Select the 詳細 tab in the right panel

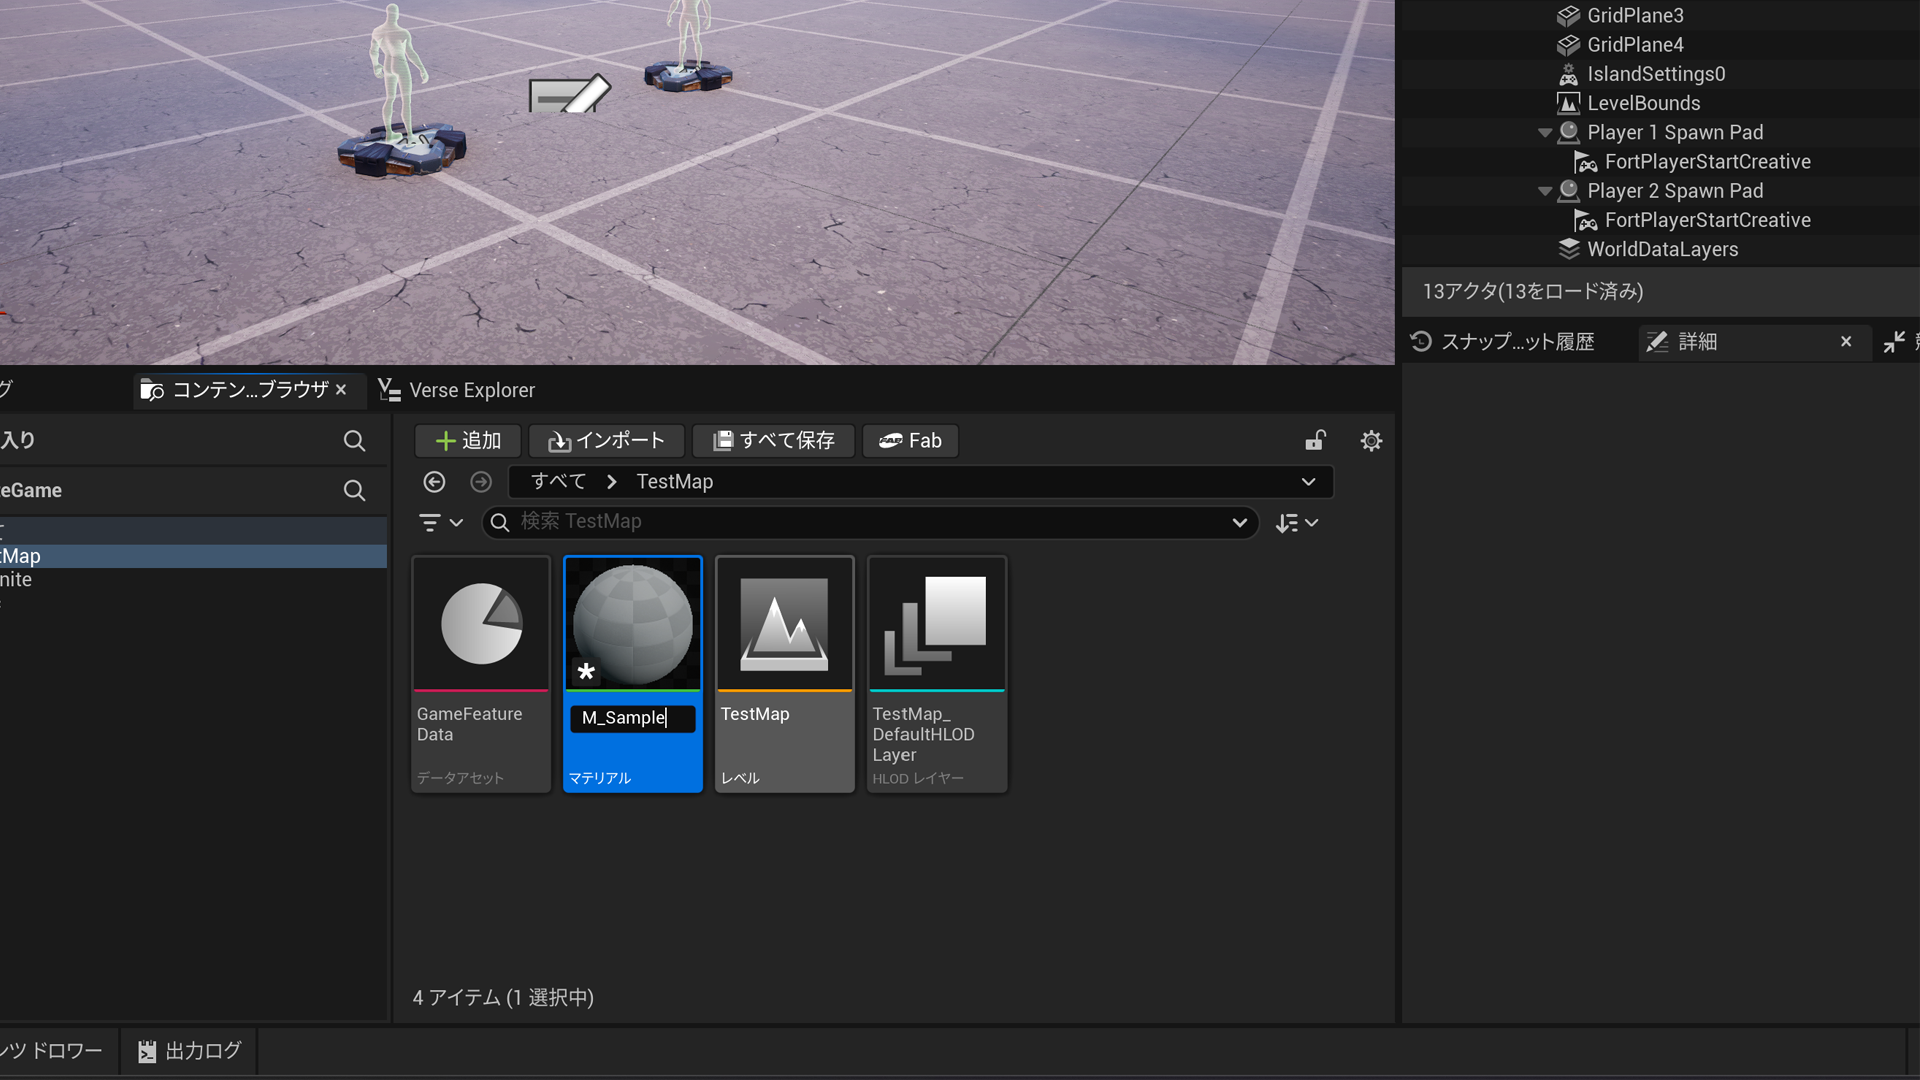(1697, 341)
